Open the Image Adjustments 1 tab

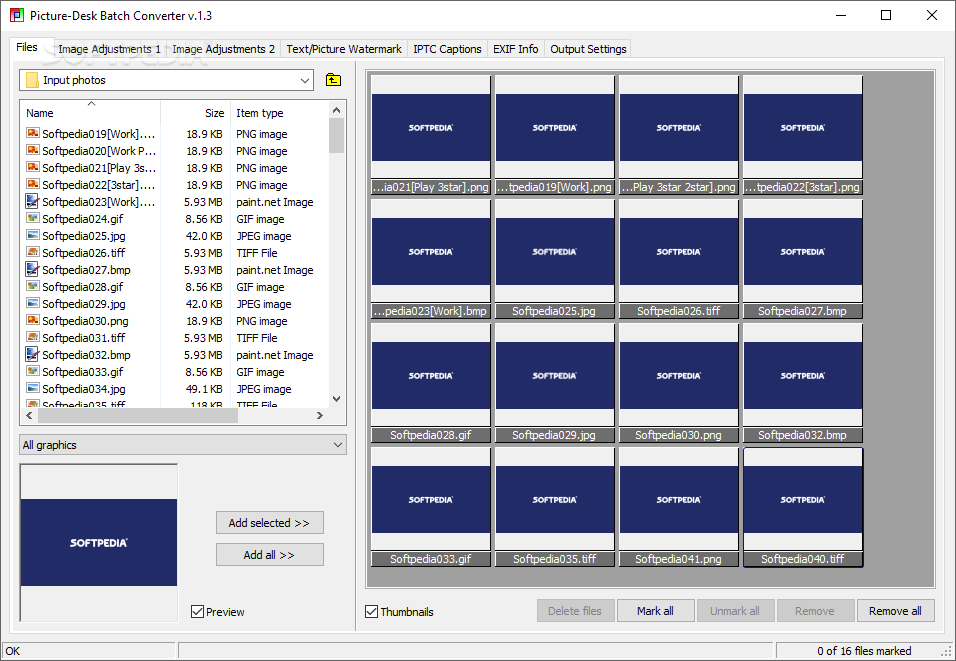pyautogui.click(x=109, y=49)
